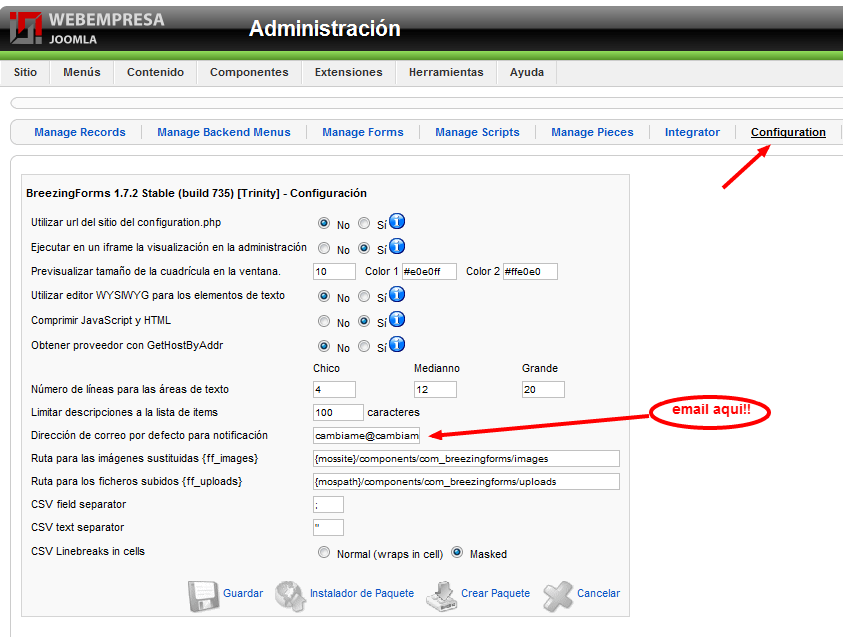
Task: Click info icon for Comprimir JavaScript y HTML
Action: tap(397, 319)
